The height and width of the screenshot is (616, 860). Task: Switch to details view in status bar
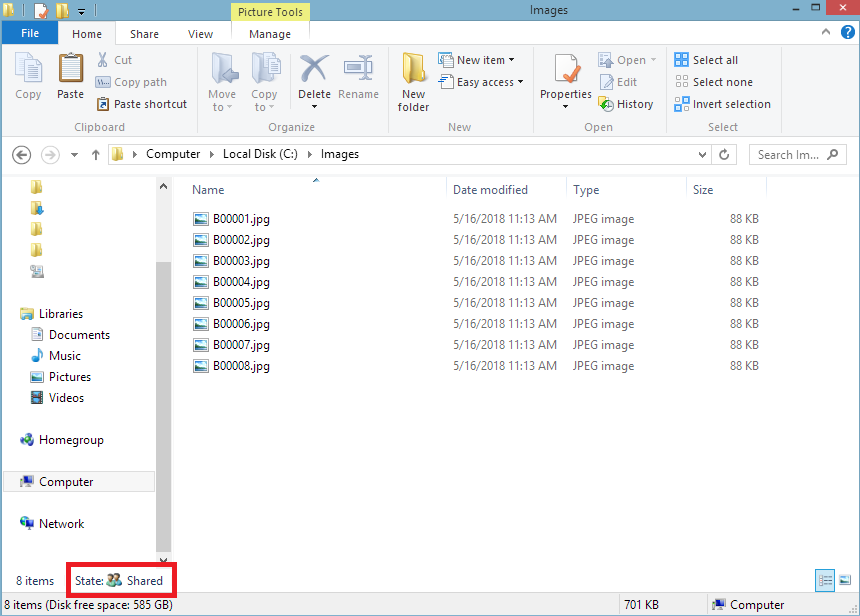coord(826,580)
